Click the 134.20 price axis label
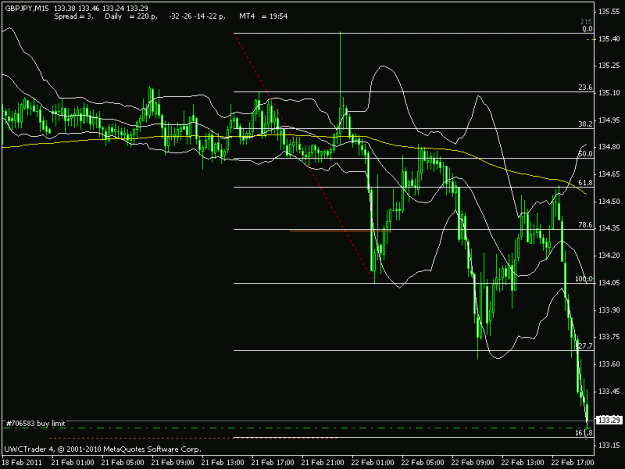The image size is (625, 469). tap(609, 255)
